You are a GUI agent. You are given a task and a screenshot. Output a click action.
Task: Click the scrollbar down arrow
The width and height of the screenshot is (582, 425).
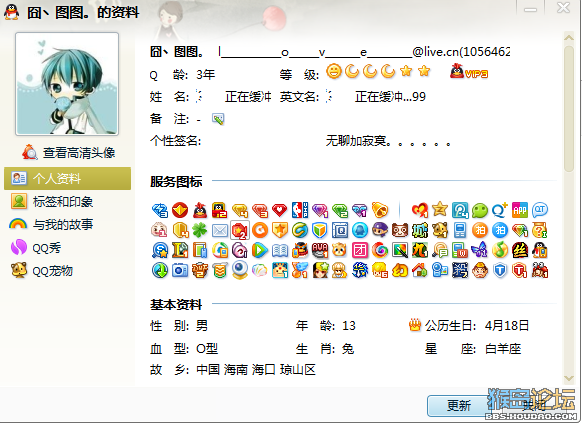point(569,378)
